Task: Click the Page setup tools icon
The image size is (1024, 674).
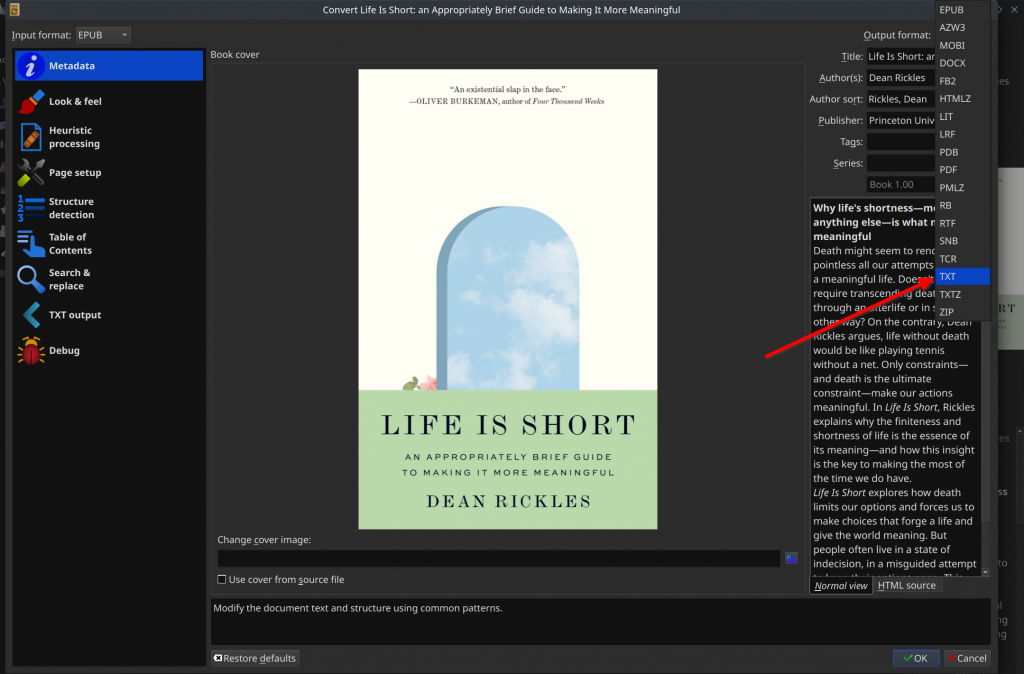Action: point(31,172)
